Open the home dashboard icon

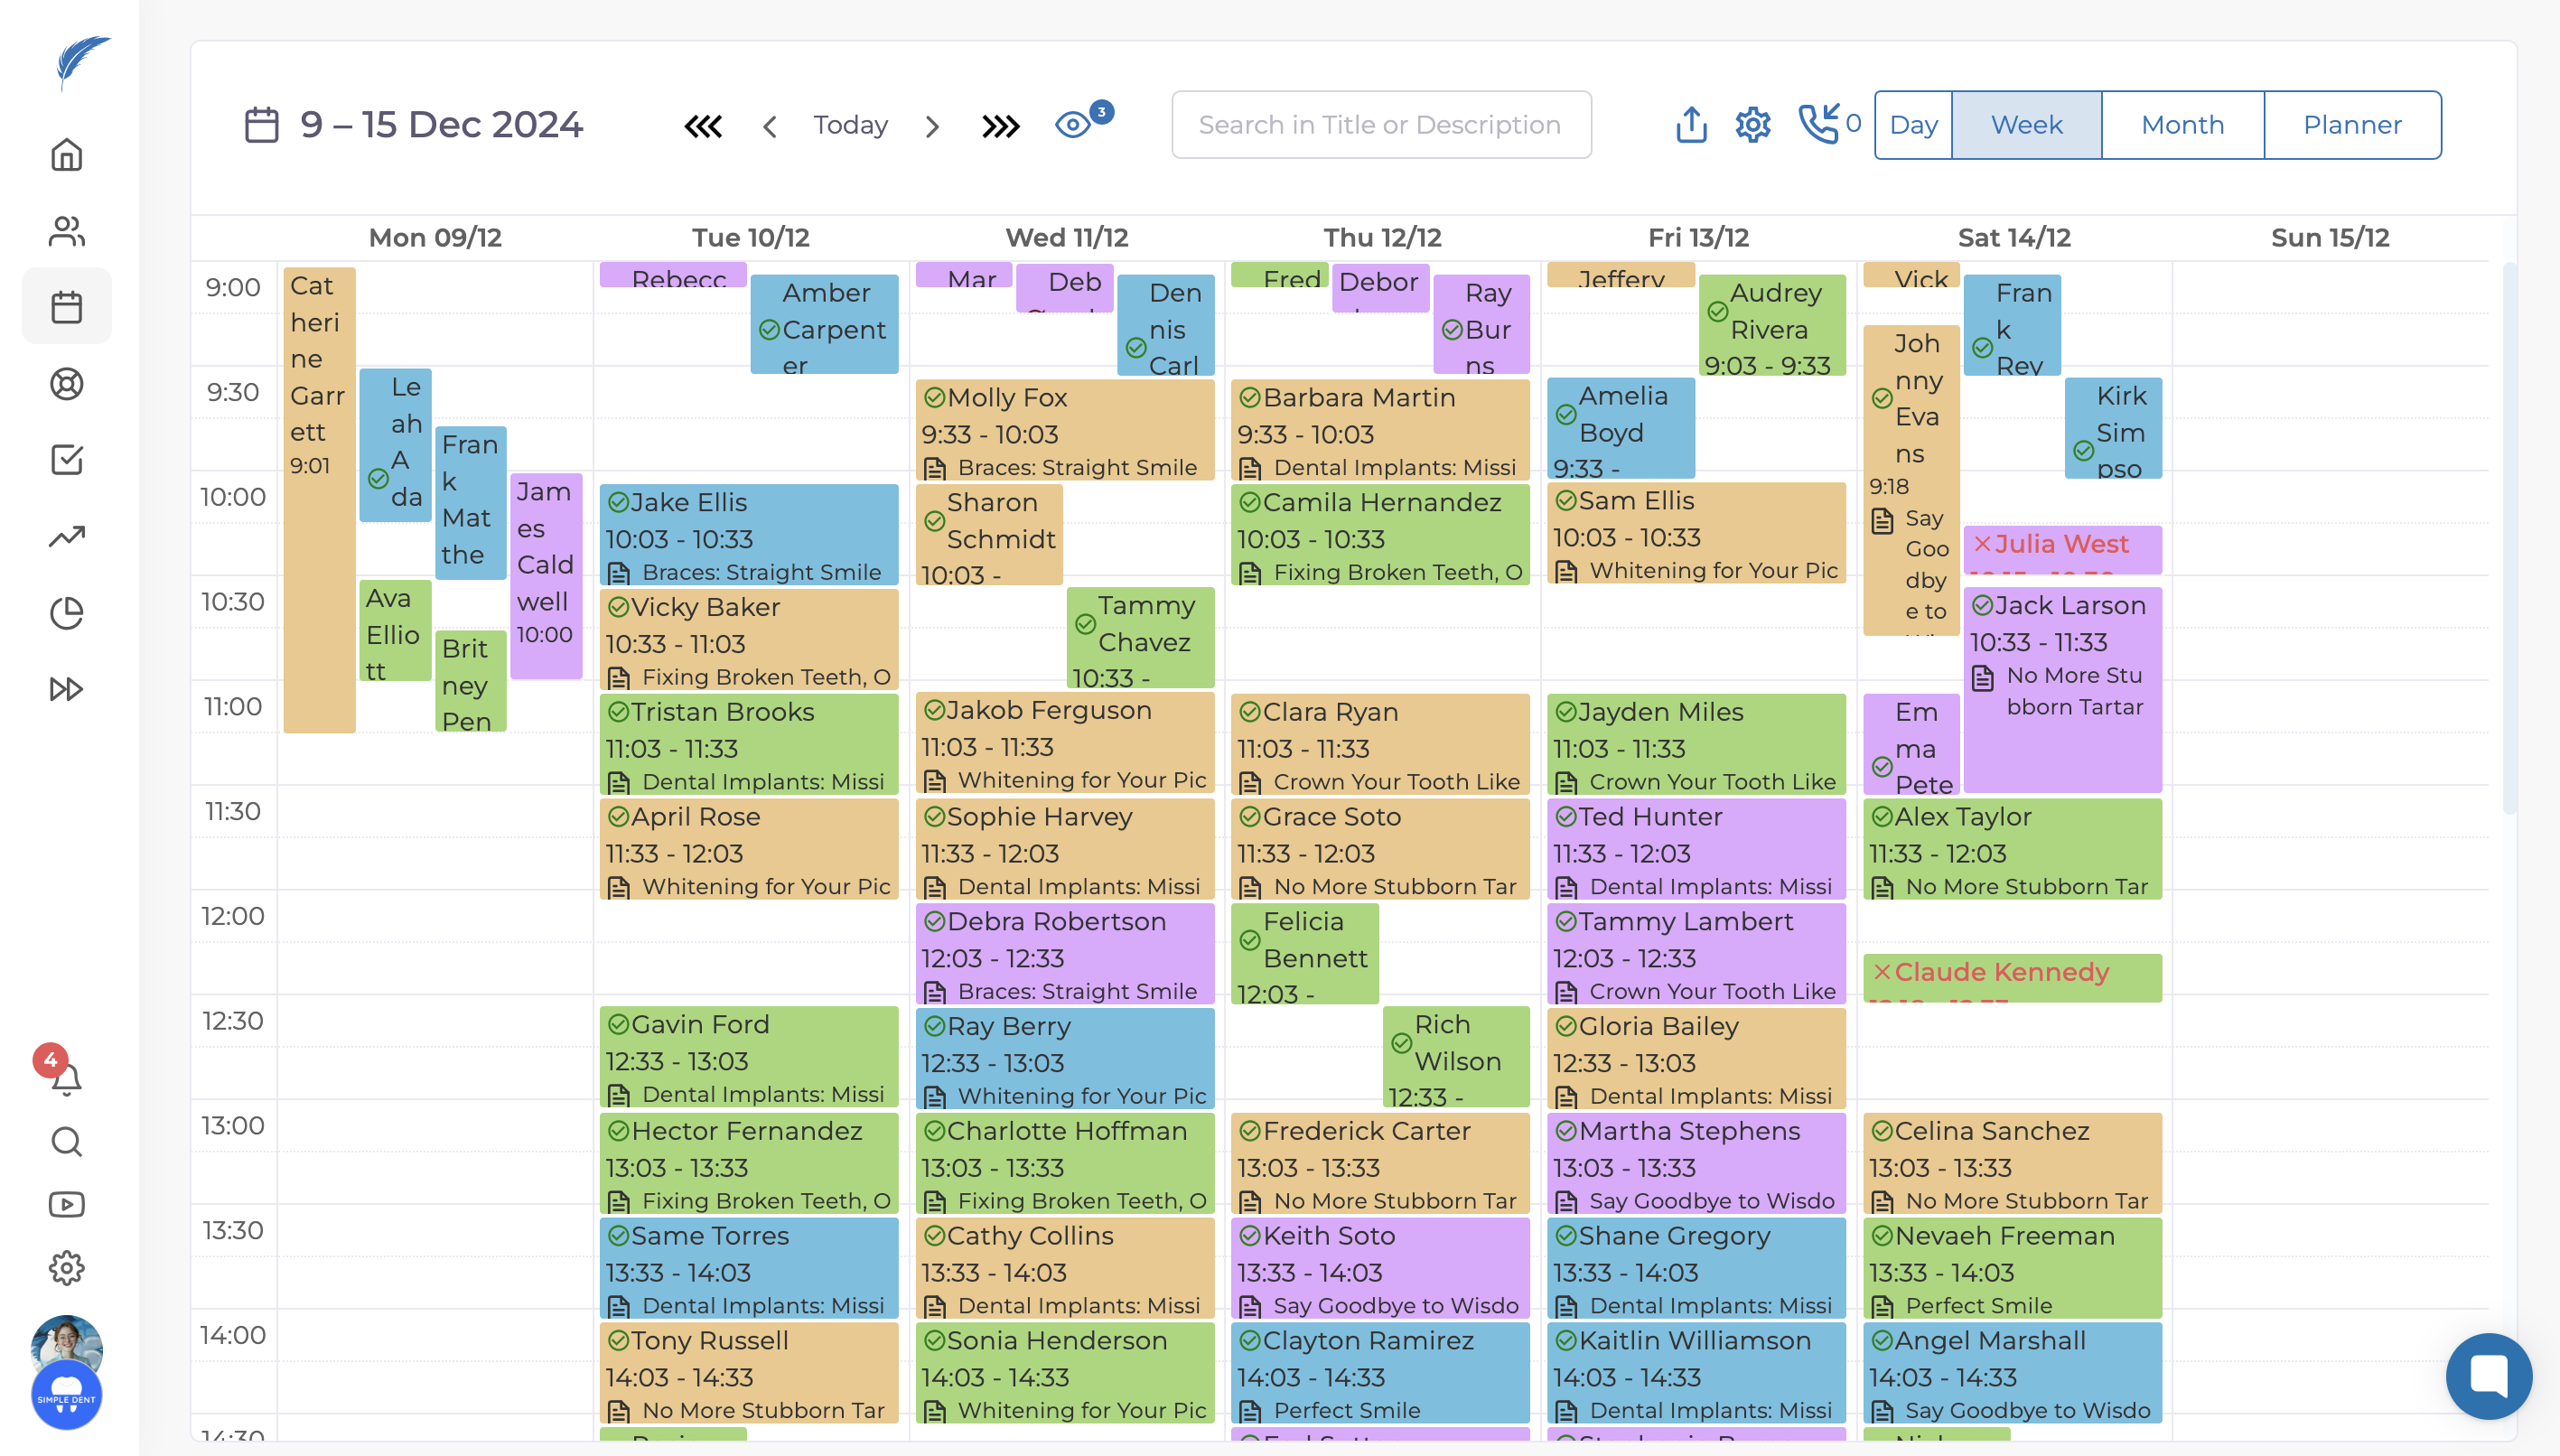67,155
